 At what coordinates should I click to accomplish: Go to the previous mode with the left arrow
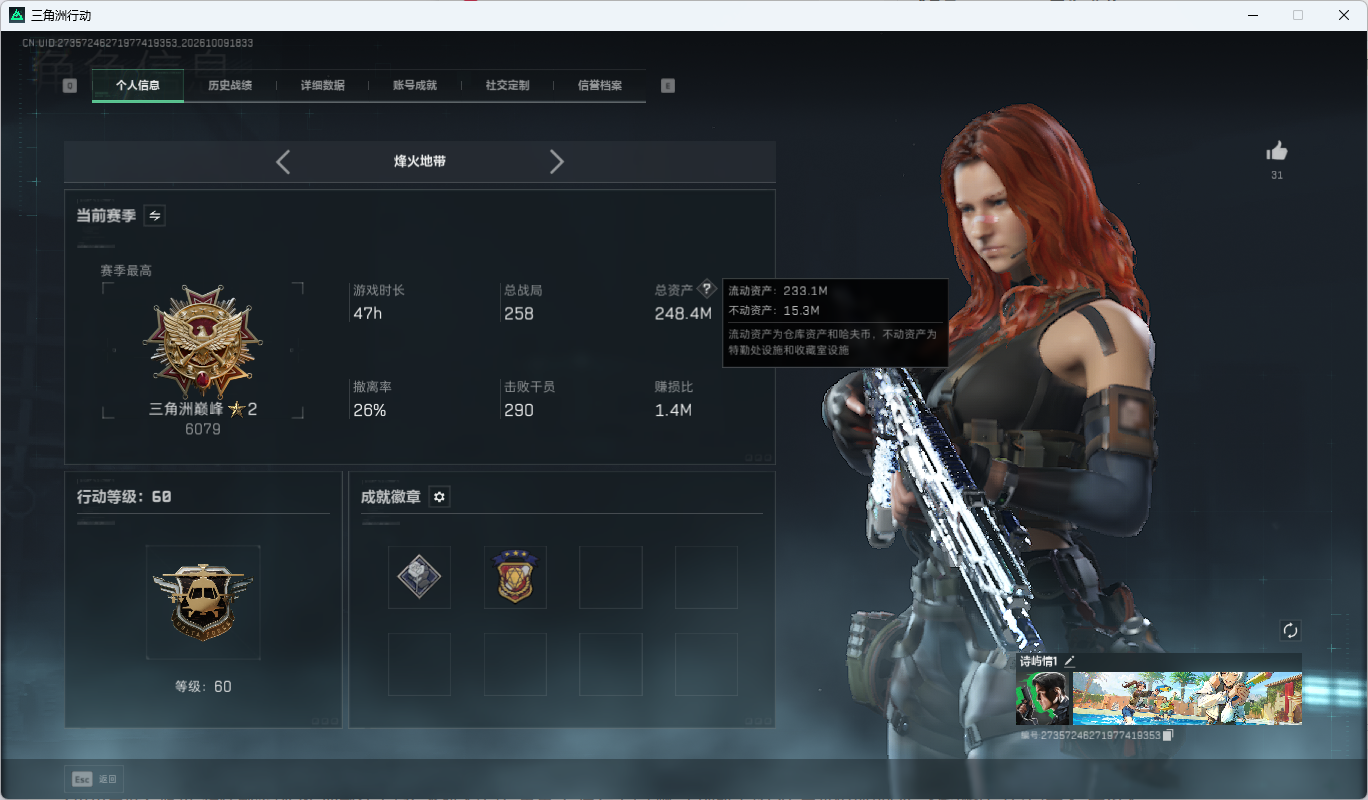pyautogui.click(x=283, y=162)
